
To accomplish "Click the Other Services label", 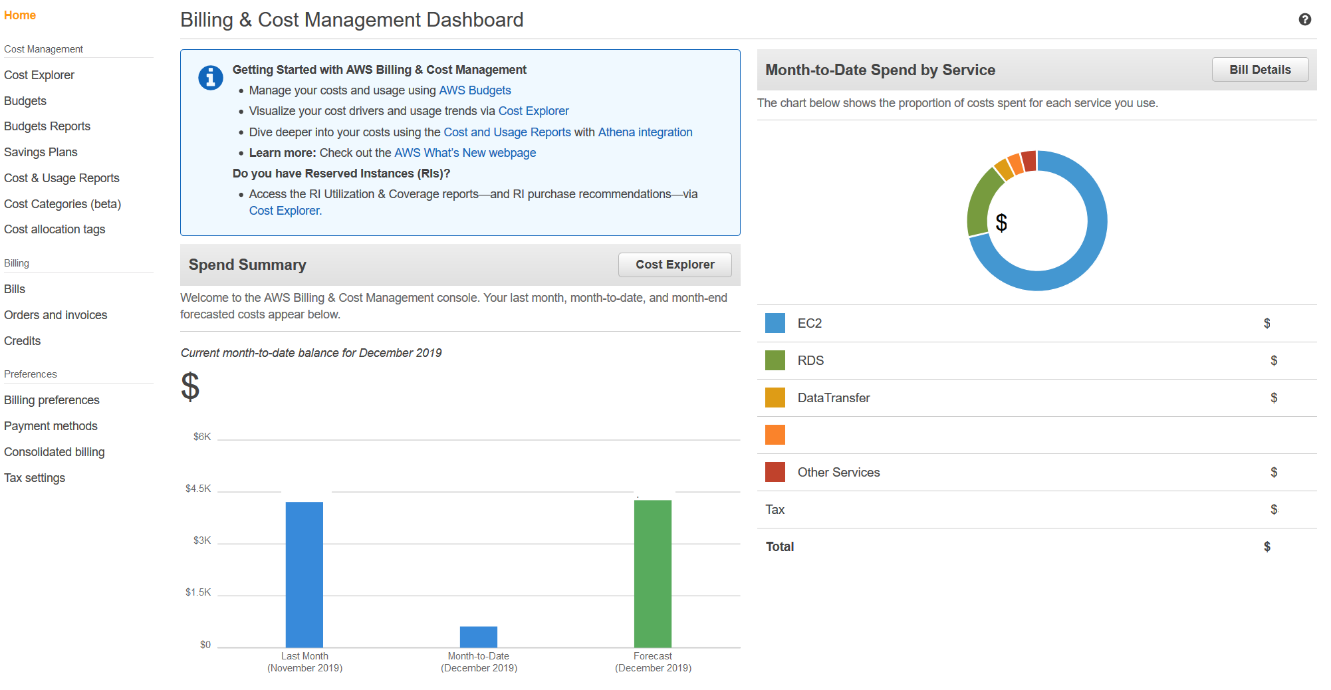I will (838, 472).
